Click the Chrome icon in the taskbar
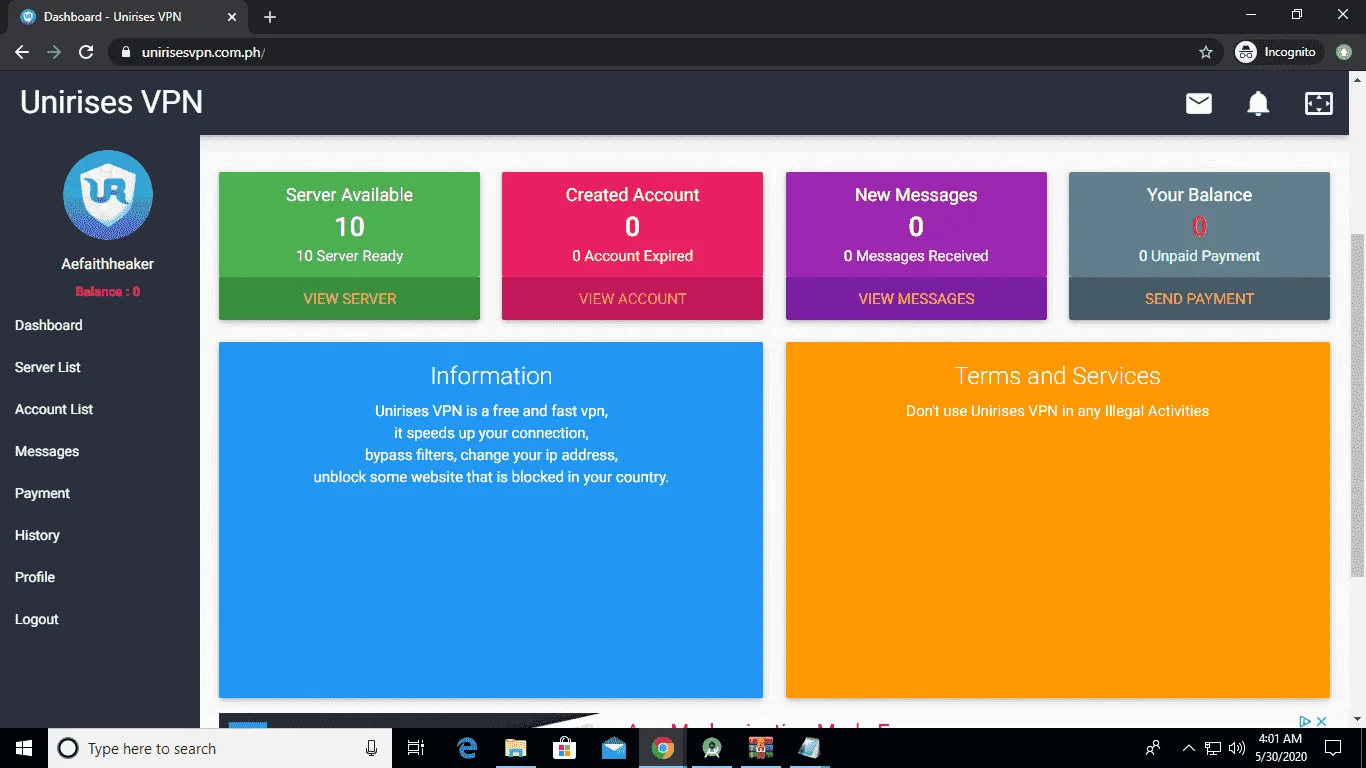 coord(662,748)
